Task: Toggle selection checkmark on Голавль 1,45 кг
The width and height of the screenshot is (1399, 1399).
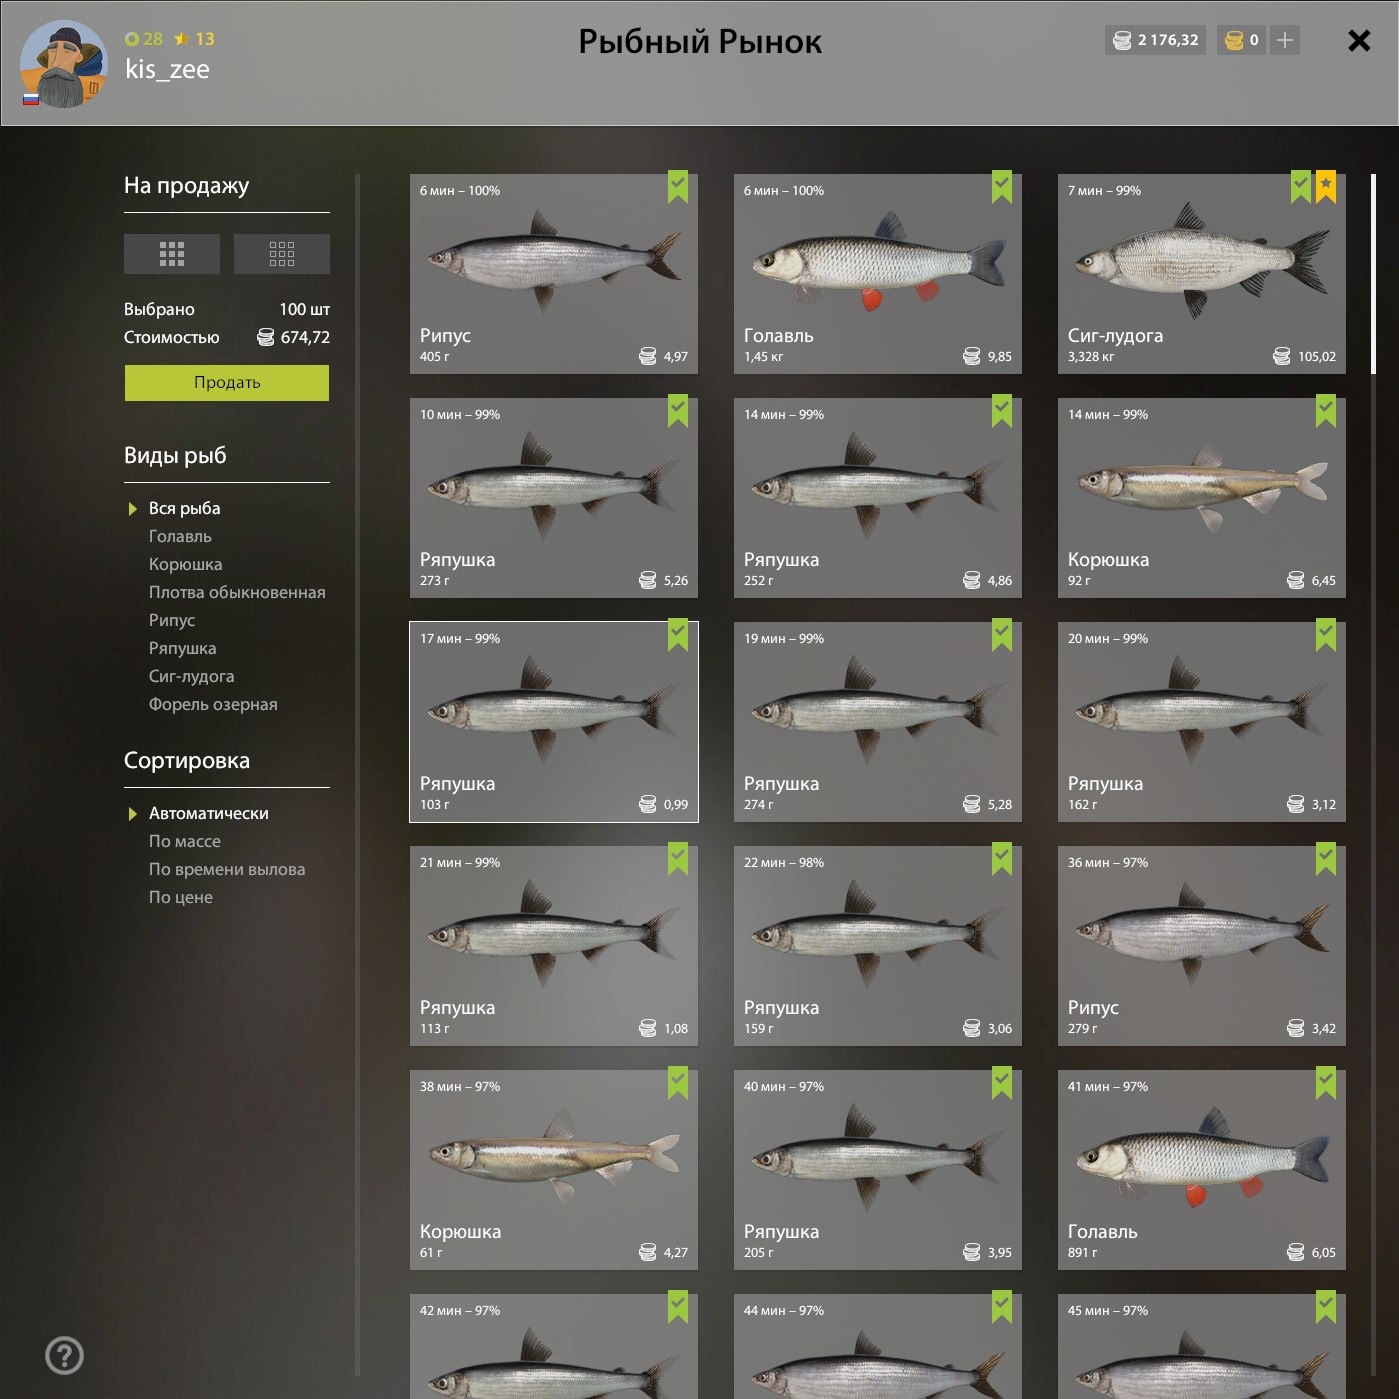Action: tap(1002, 186)
